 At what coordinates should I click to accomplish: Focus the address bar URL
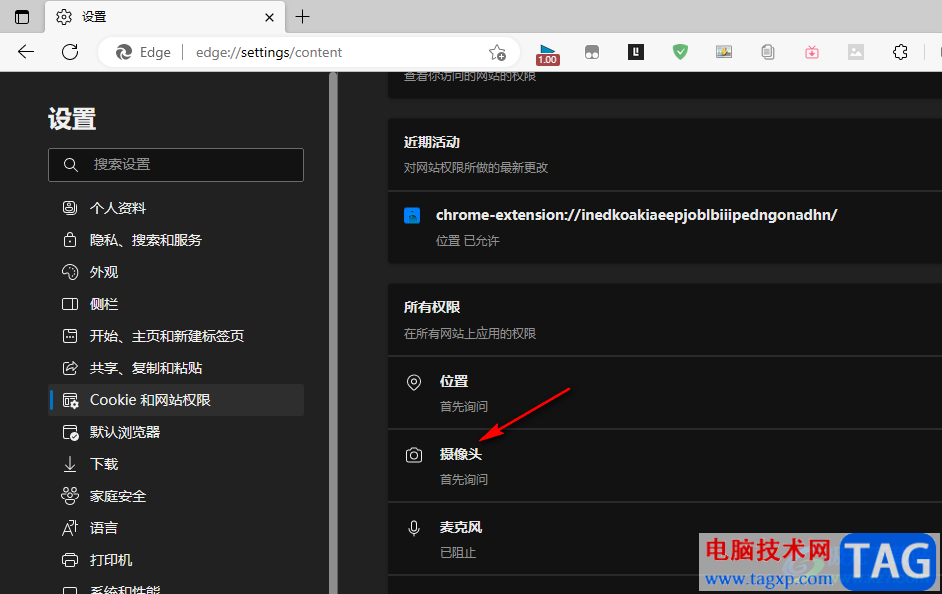click(x=269, y=52)
